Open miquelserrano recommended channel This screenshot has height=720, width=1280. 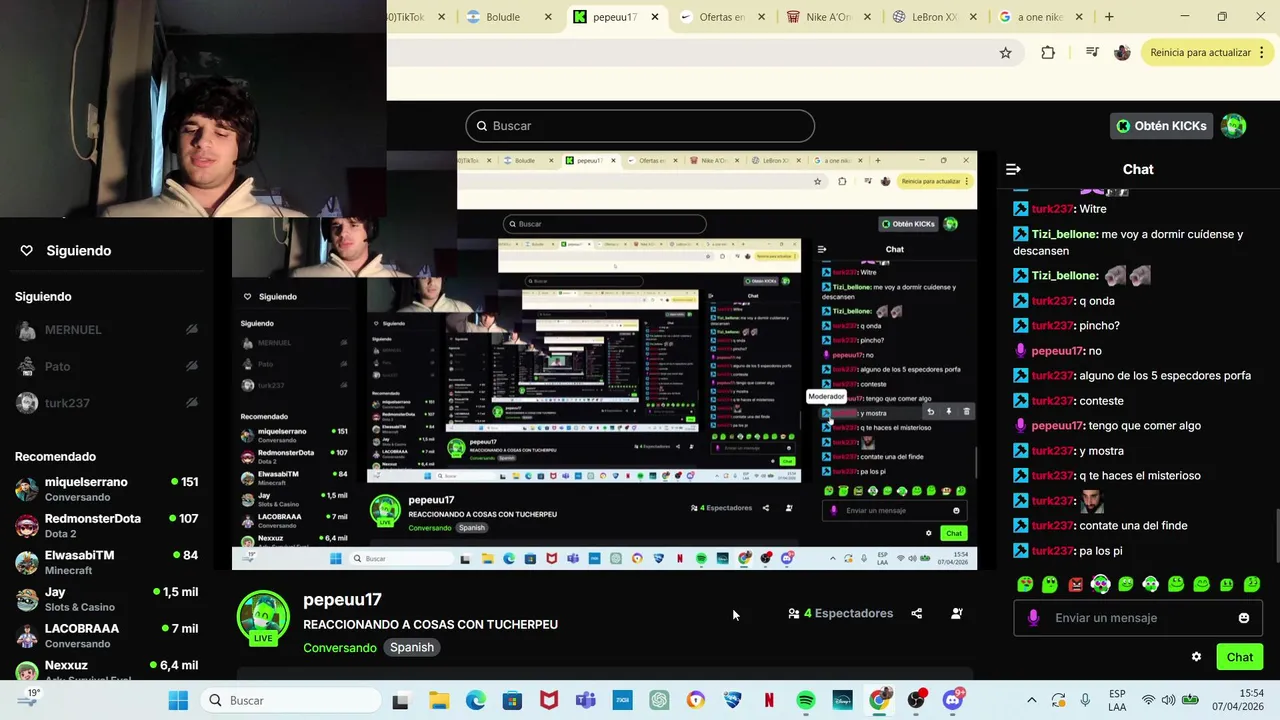point(106,489)
